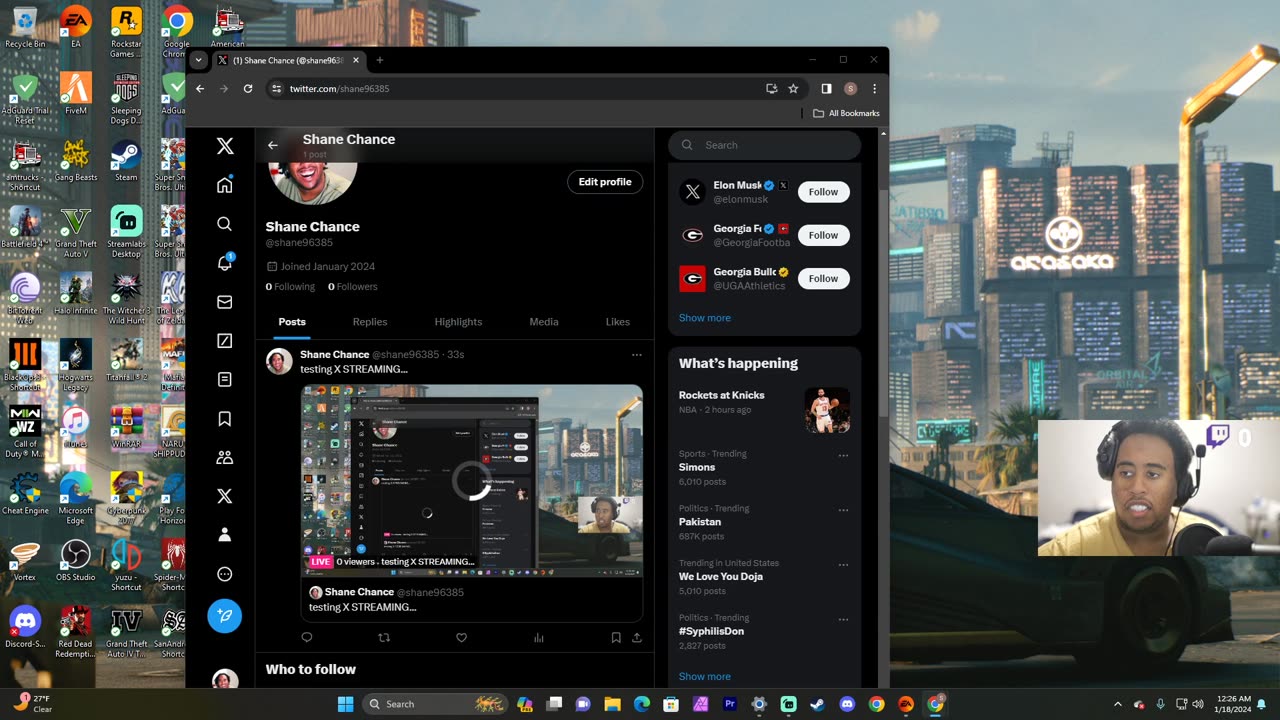Click Show more under follow suggestions
This screenshot has width=1280, height=720.
coord(705,318)
